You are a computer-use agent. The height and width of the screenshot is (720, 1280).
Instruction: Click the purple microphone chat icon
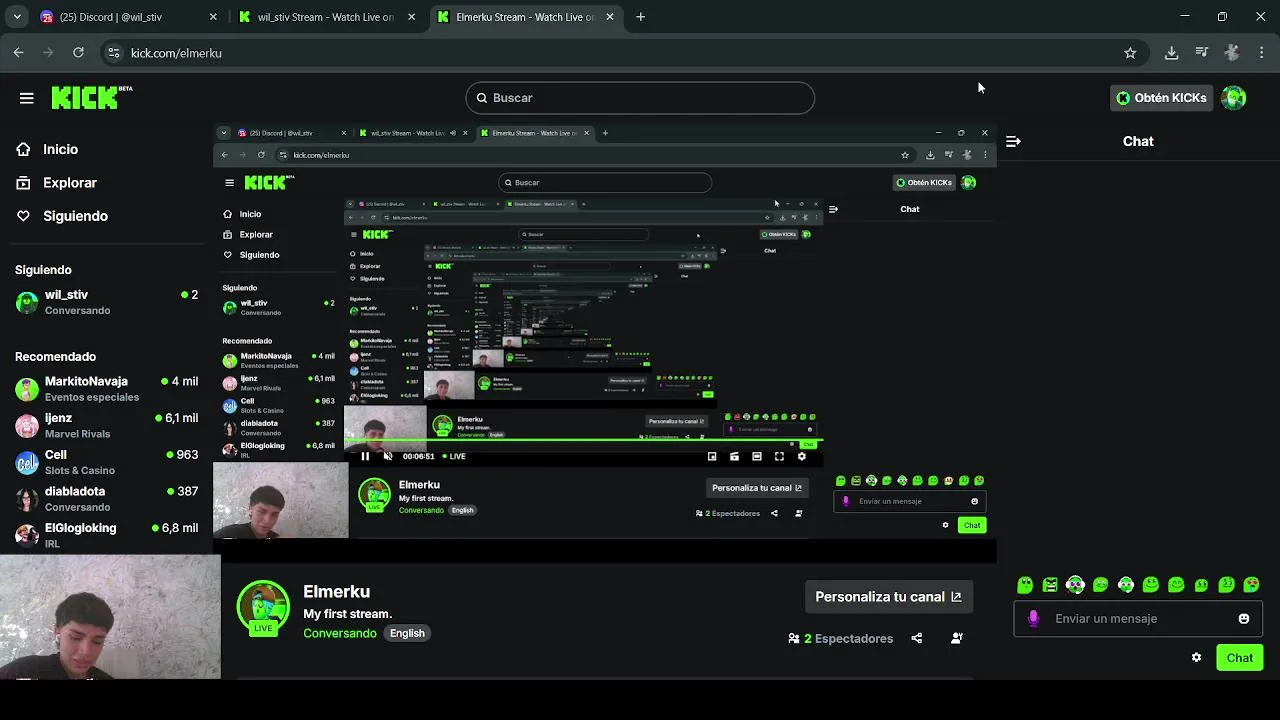[x=1033, y=618]
